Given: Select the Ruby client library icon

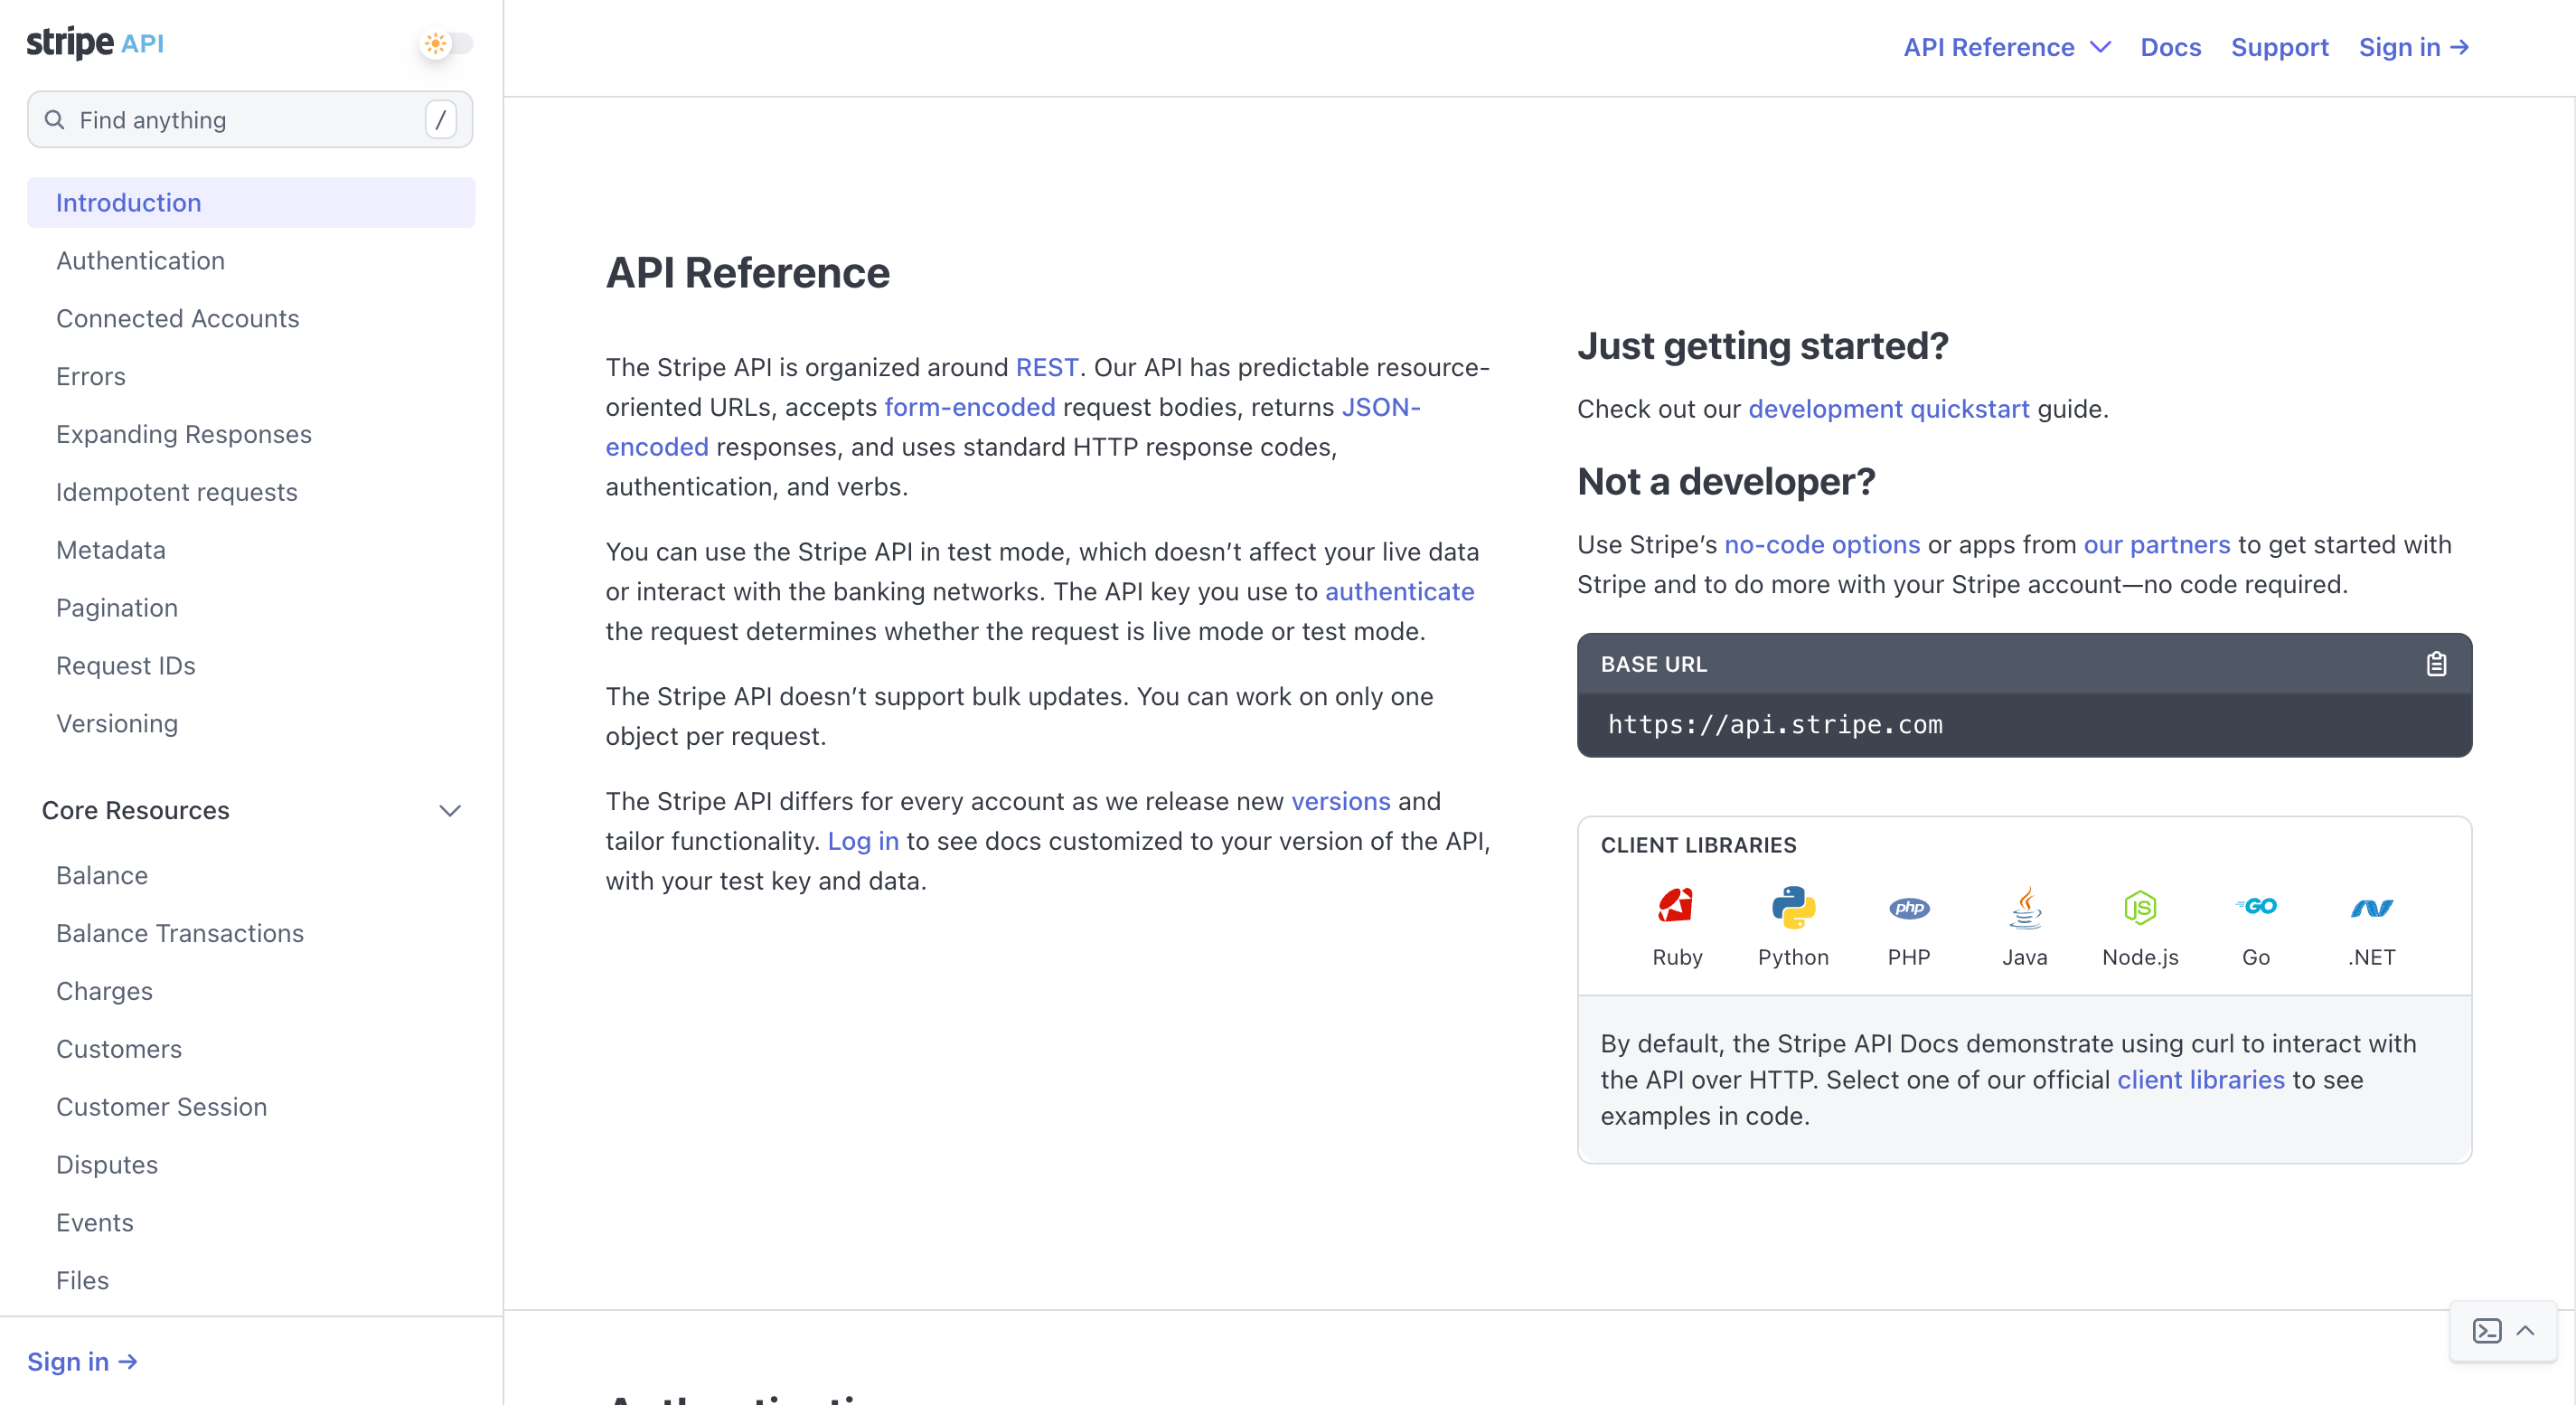Looking at the screenshot, I should click(x=1677, y=907).
